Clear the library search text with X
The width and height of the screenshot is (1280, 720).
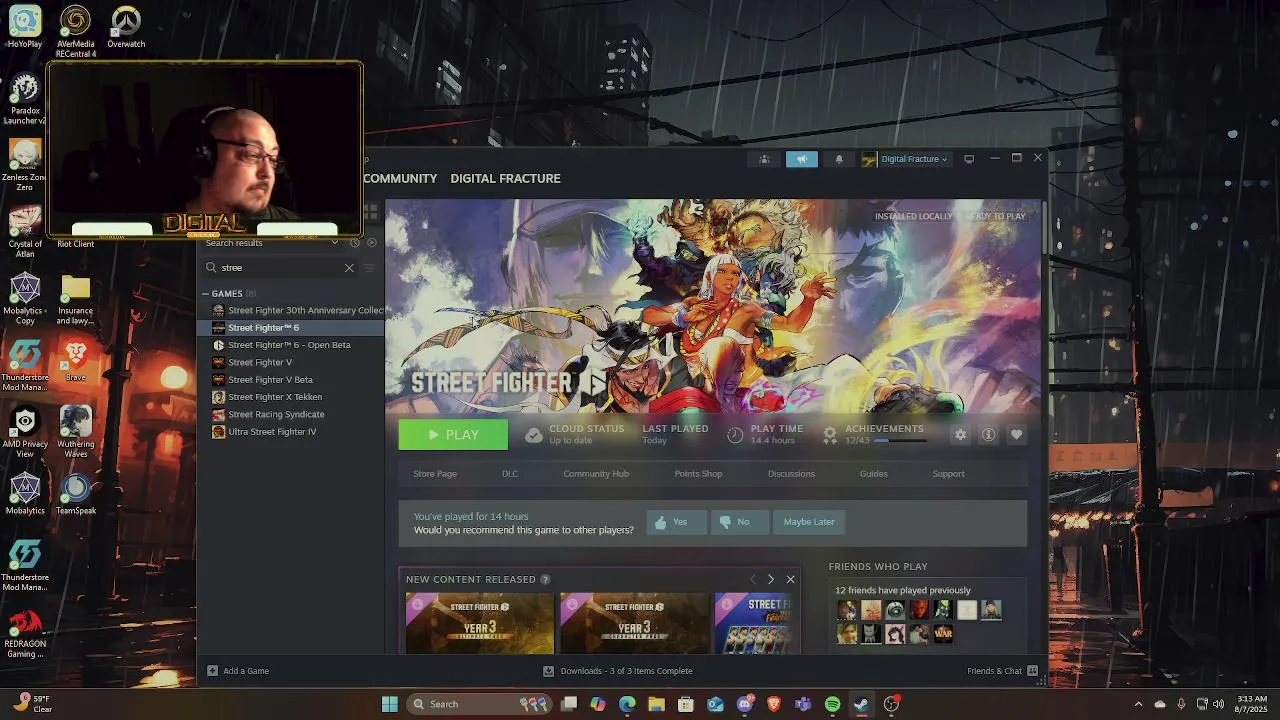pyautogui.click(x=349, y=268)
